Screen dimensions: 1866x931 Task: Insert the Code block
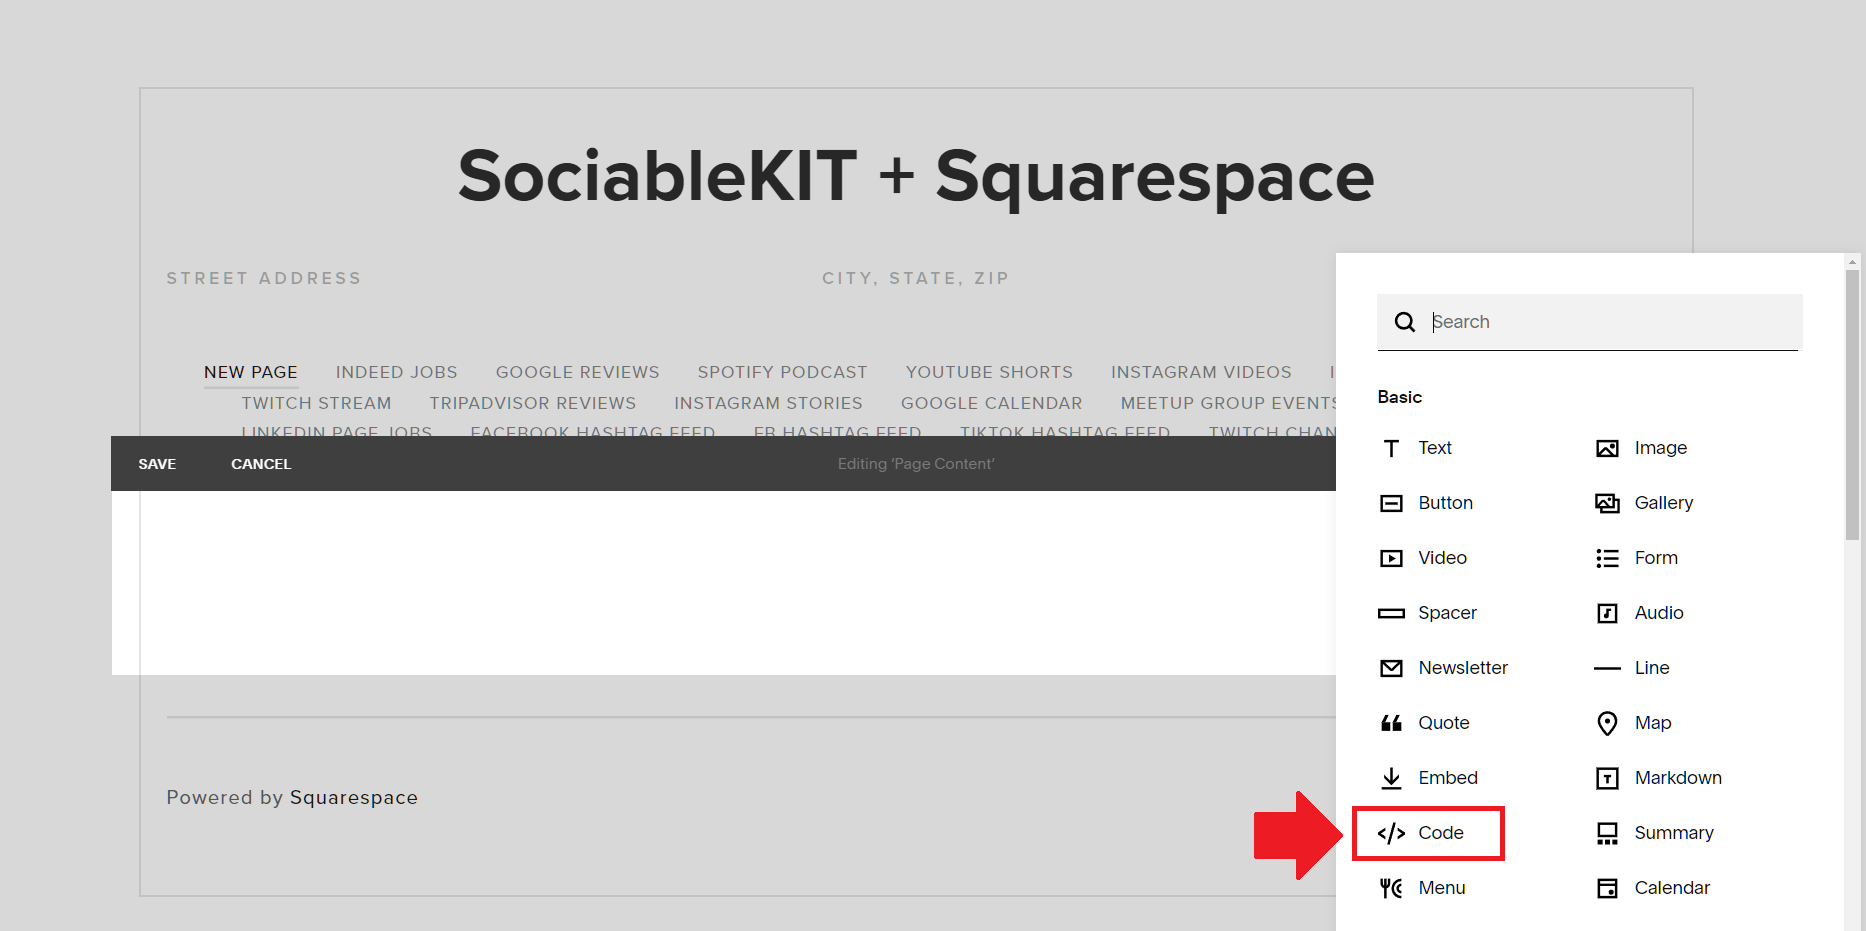coord(1440,833)
